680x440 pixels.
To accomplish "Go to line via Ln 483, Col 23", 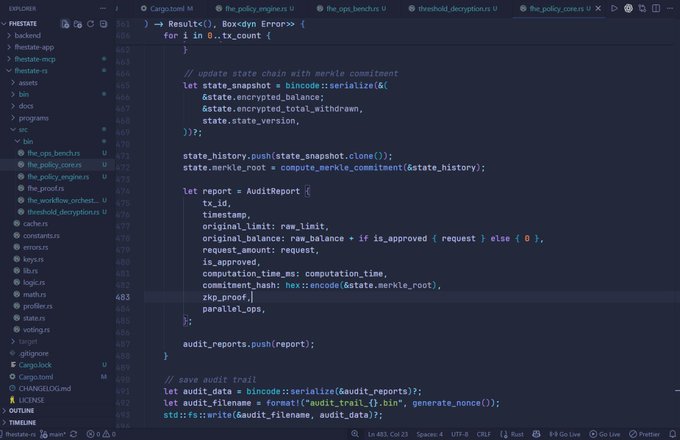I will coord(388,434).
